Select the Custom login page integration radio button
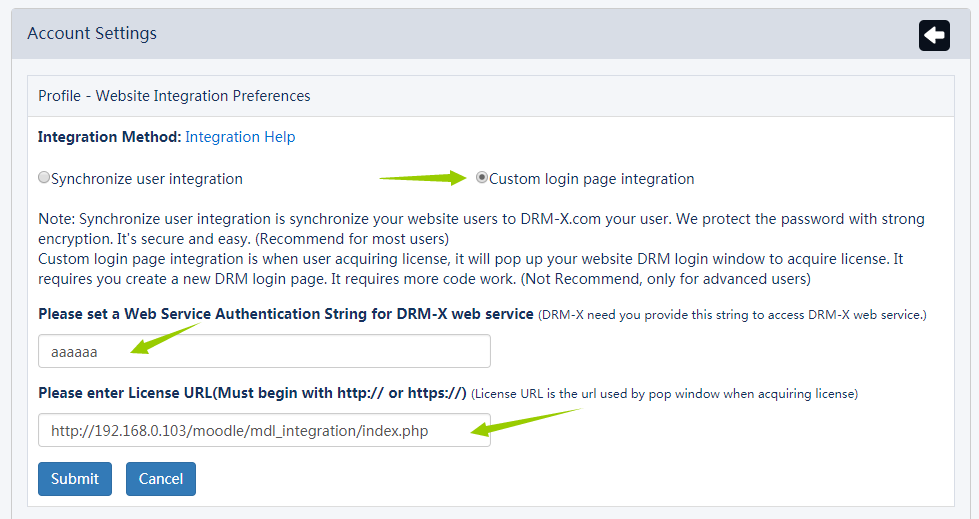Viewport: 979px width, 519px height. [x=482, y=178]
